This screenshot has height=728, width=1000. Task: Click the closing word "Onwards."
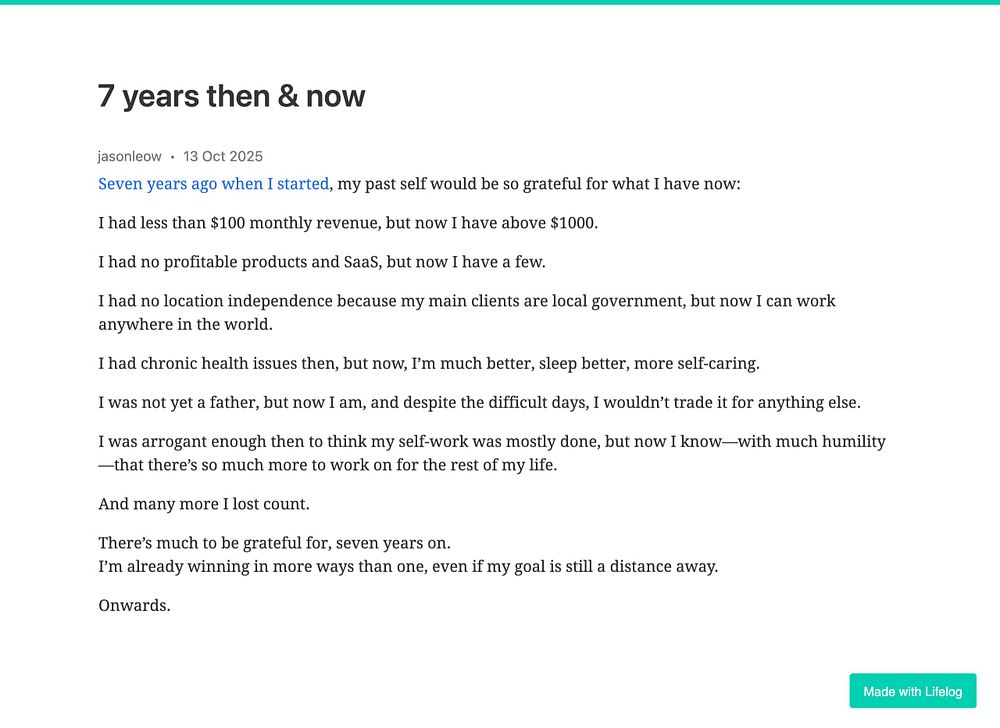click(x=135, y=606)
